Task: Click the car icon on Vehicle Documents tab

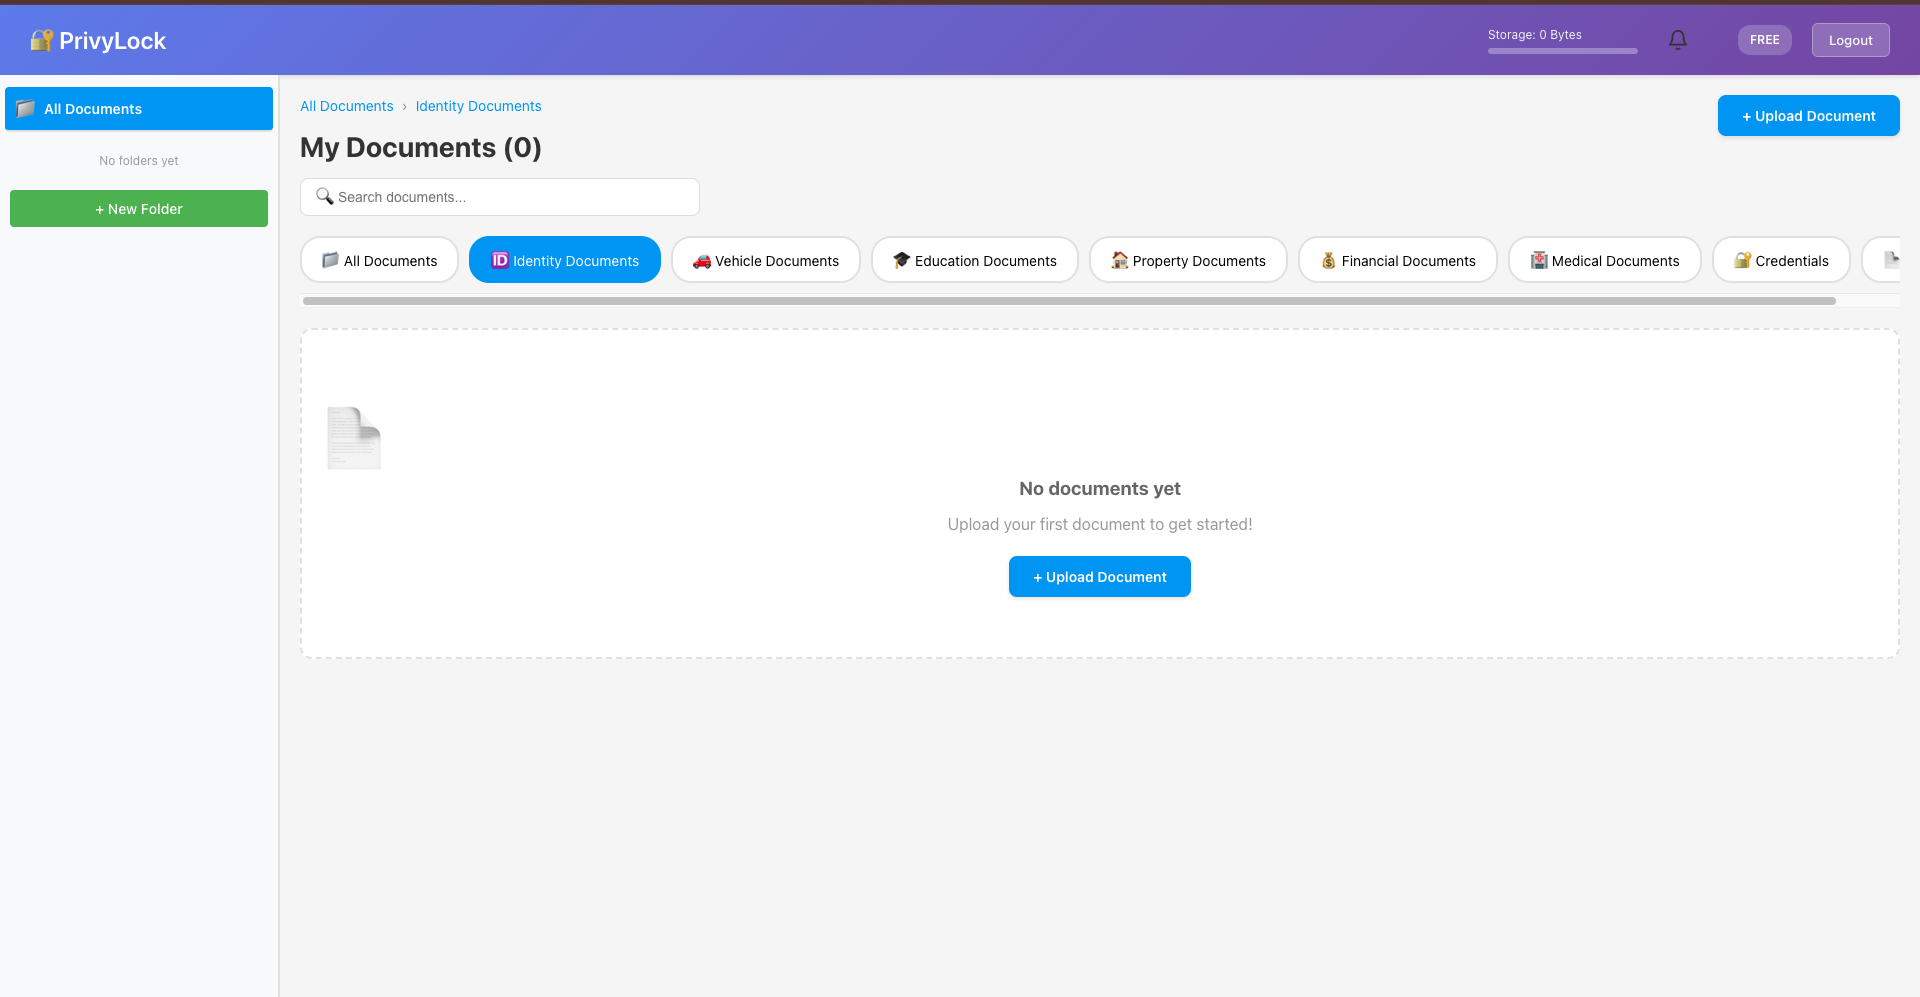Action: (x=701, y=260)
